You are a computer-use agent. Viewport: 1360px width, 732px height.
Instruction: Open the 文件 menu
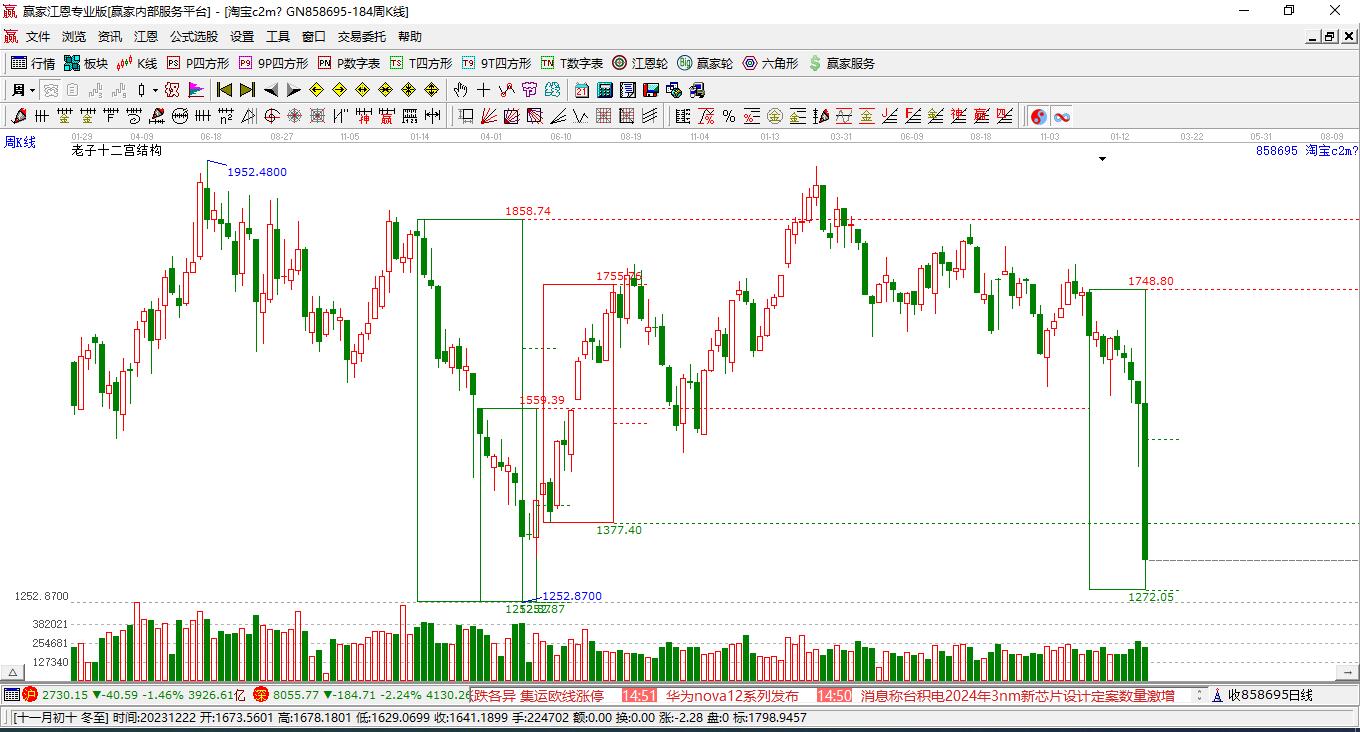[38, 37]
